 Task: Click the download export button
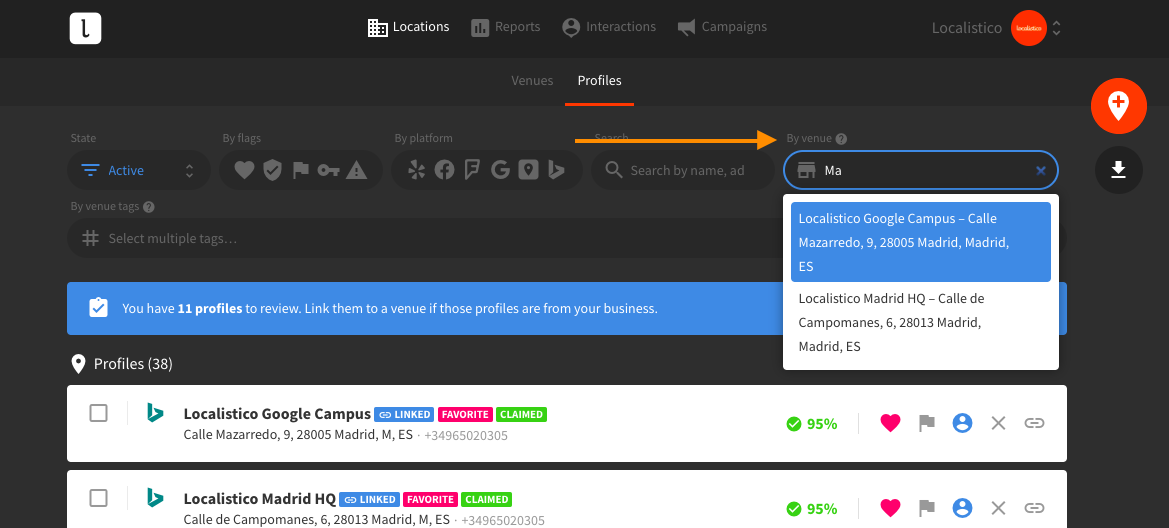pyautogui.click(x=1118, y=170)
